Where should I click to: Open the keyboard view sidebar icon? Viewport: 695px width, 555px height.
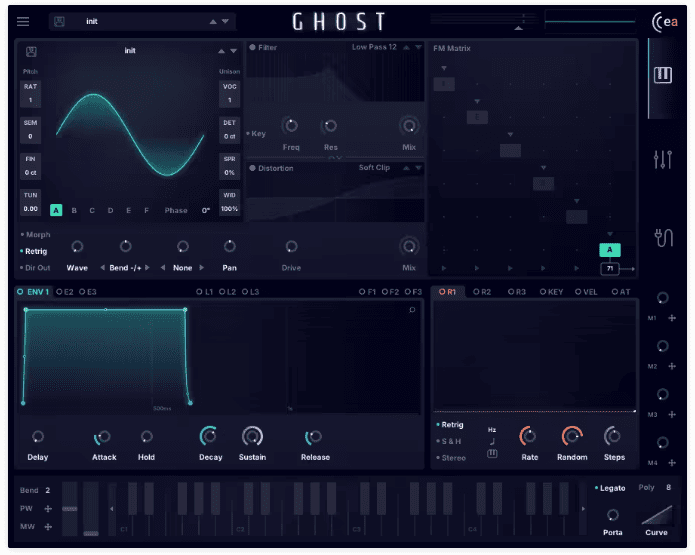tap(663, 74)
